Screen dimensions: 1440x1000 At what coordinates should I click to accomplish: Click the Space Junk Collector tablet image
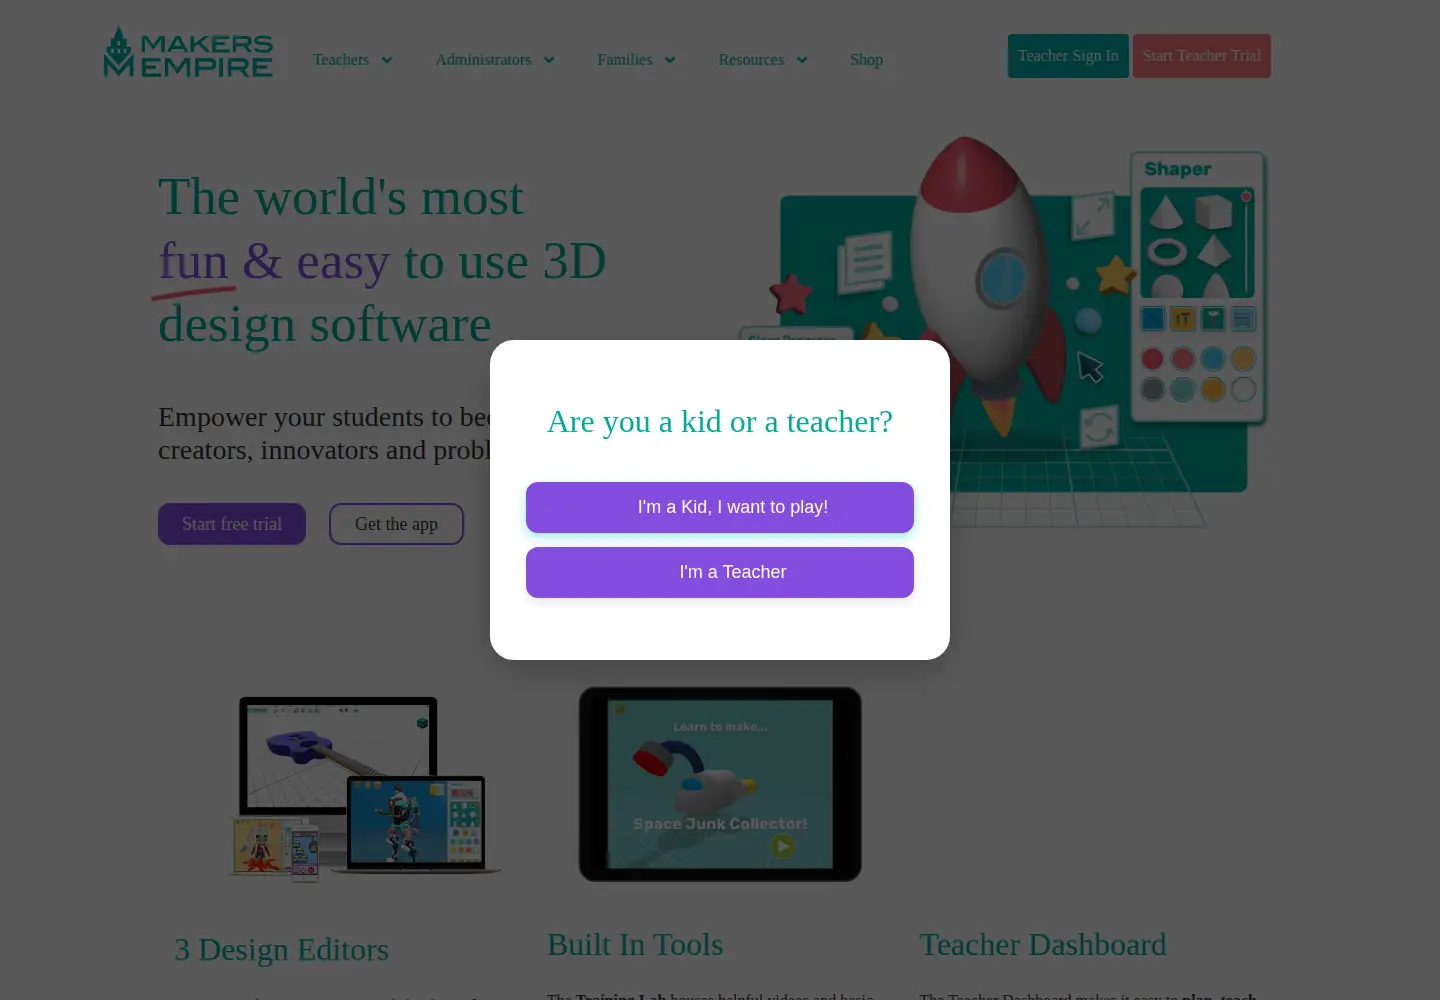point(720,784)
